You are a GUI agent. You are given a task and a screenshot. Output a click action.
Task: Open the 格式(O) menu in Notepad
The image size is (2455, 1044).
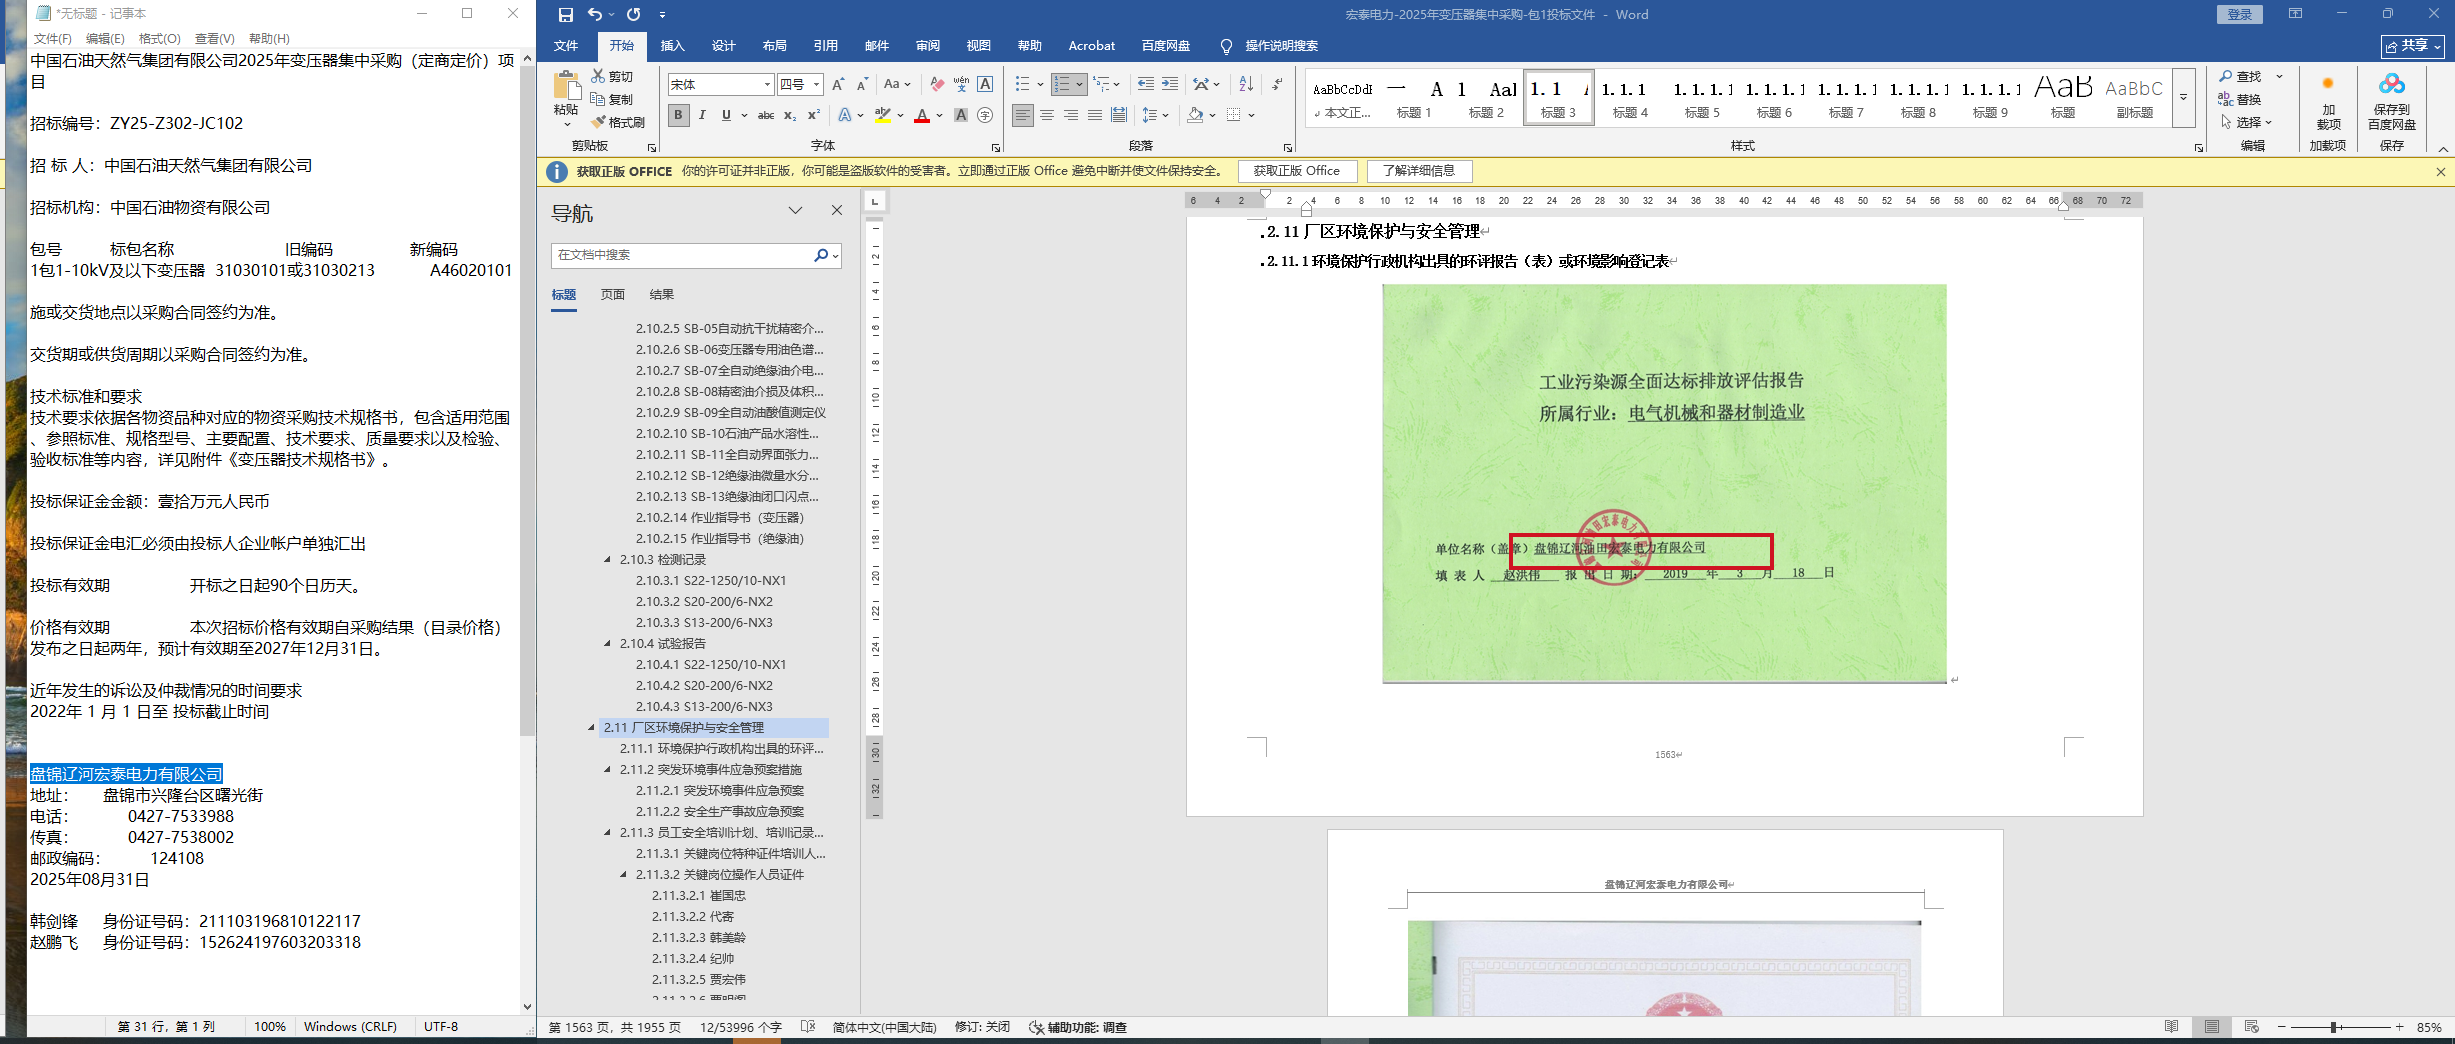(x=159, y=38)
